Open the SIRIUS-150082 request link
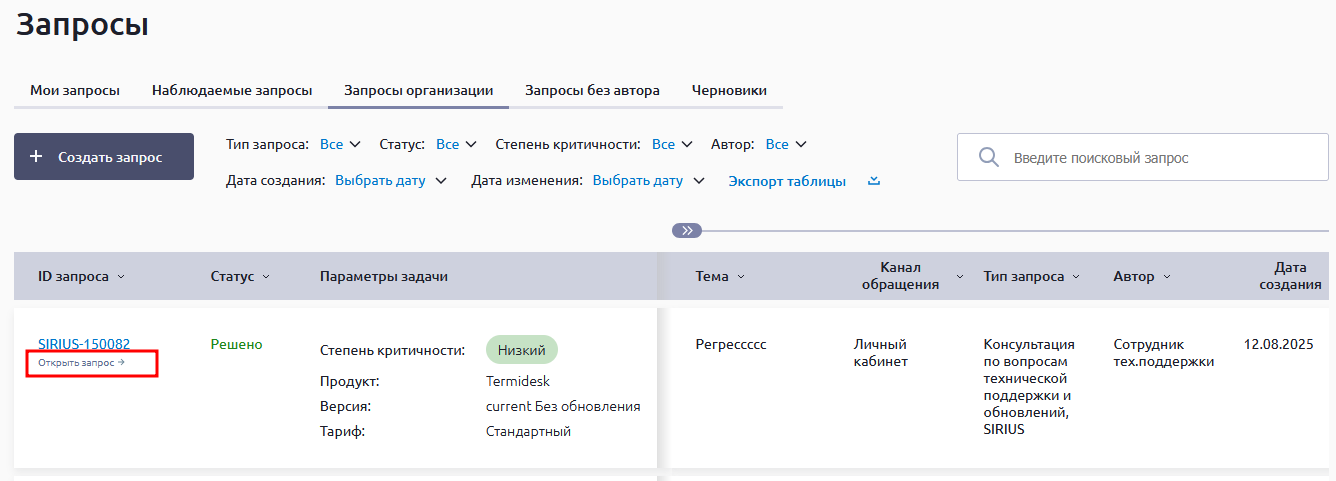The width and height of the screenshot is (1336, 481). coord(84,344)
